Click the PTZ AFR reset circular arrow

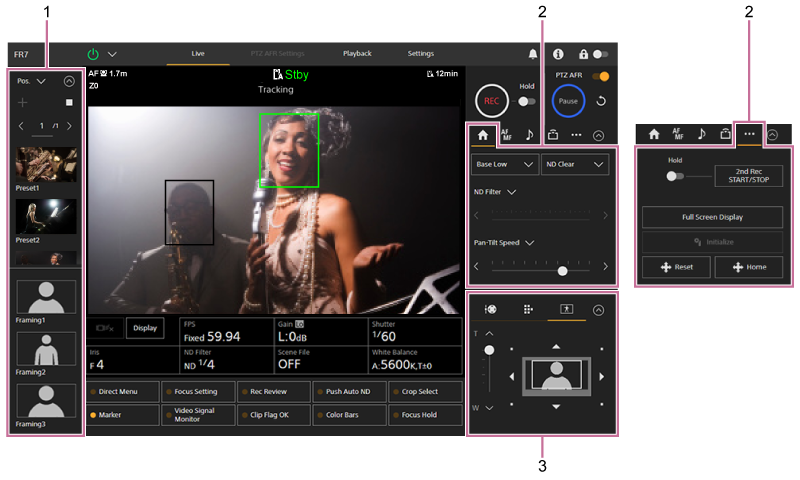[x=601, y=101]
